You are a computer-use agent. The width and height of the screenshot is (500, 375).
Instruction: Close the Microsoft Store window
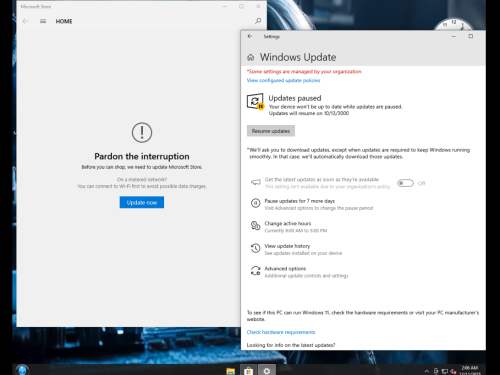point(258,6)
